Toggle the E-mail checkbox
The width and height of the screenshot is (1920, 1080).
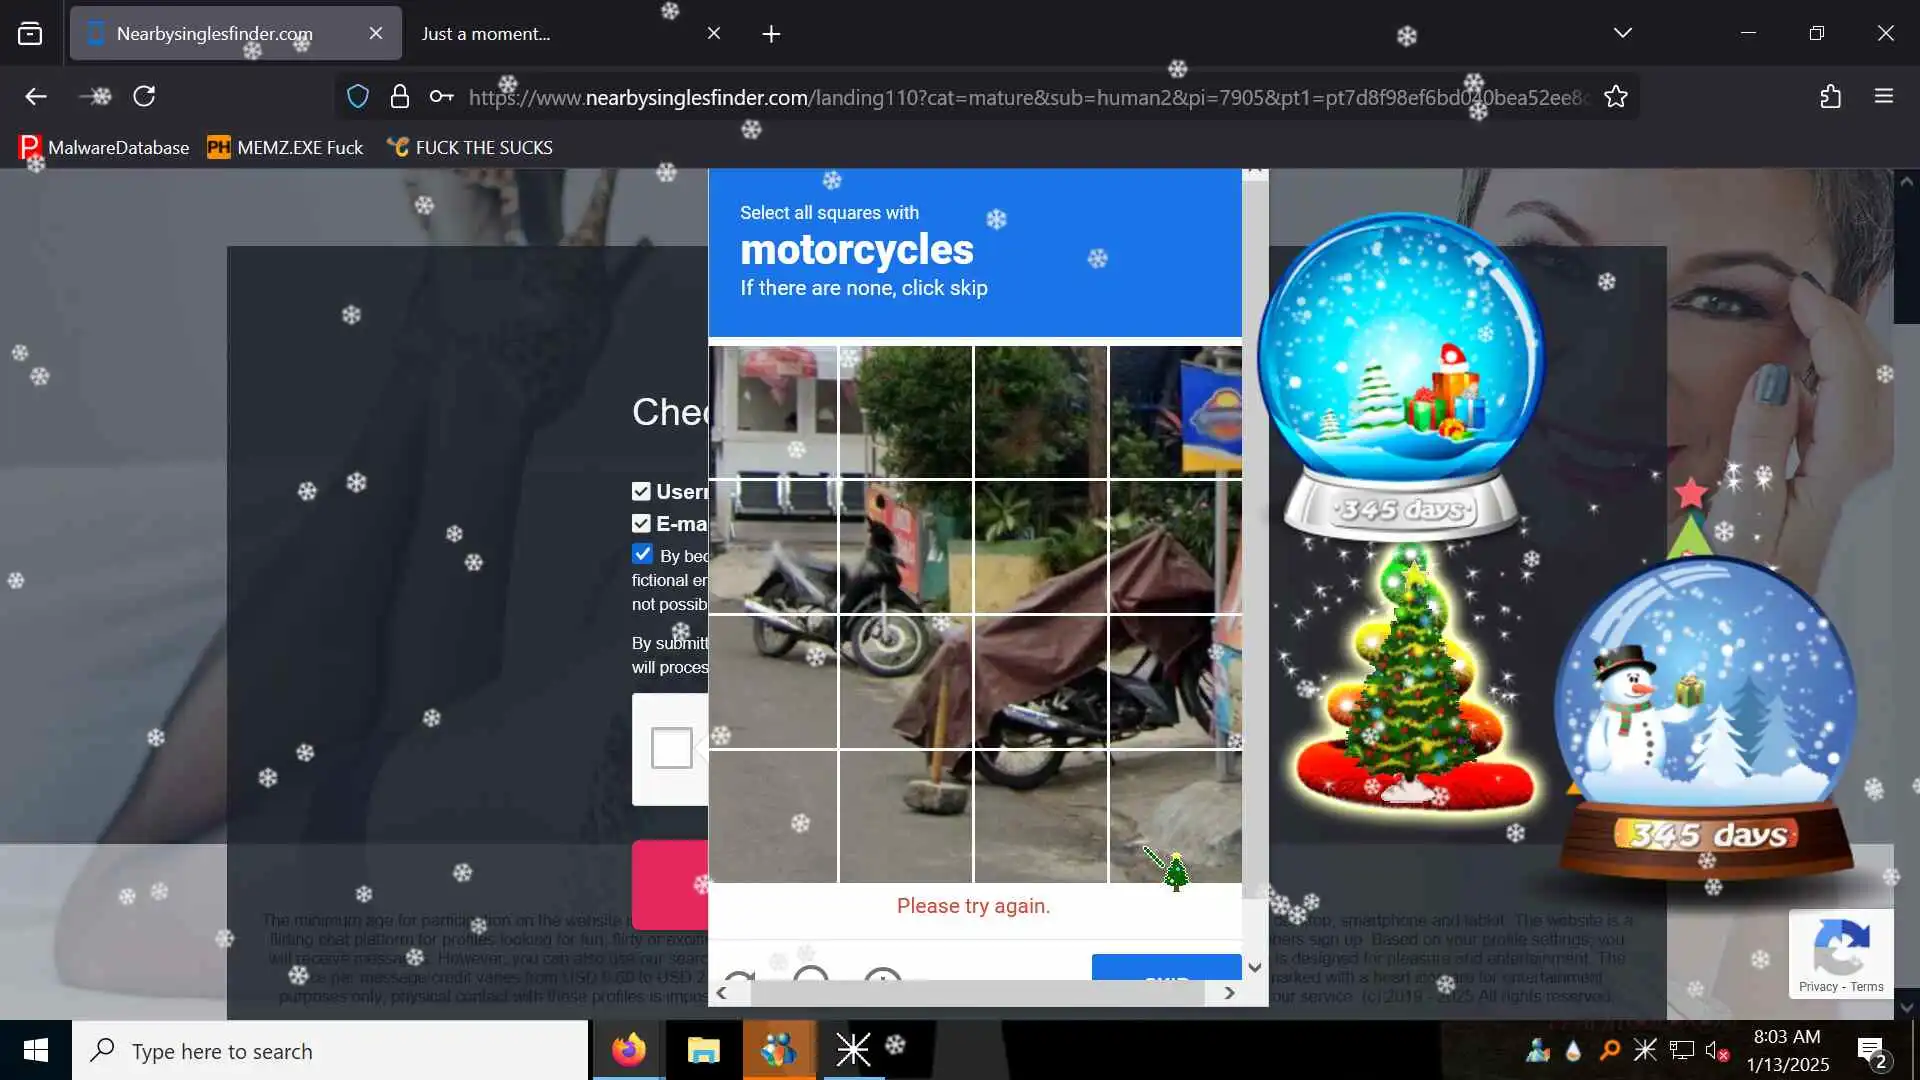click(641, 523)
